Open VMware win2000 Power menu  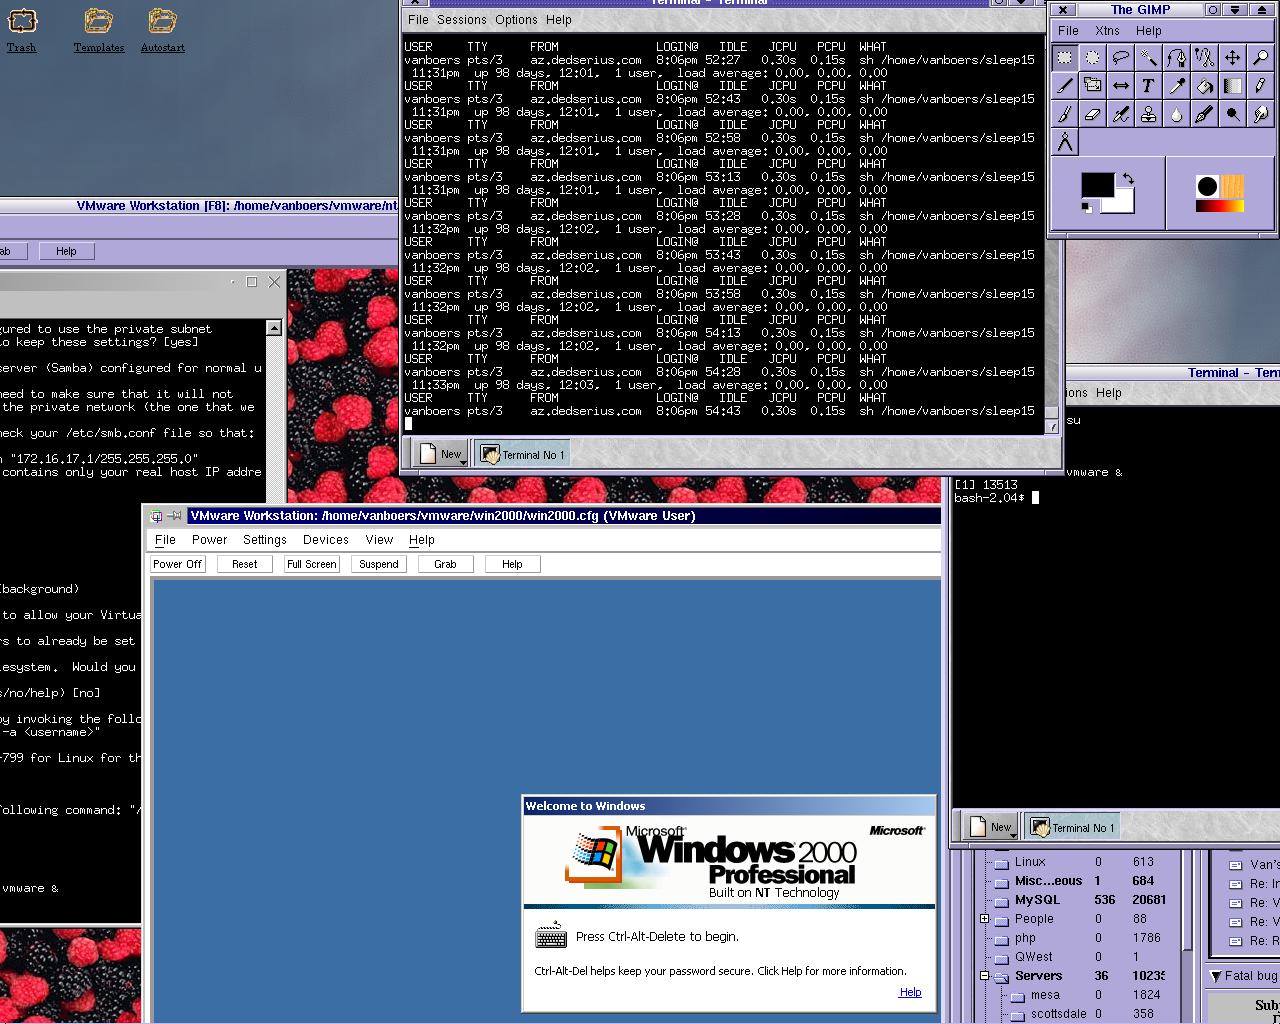(210, 539)
